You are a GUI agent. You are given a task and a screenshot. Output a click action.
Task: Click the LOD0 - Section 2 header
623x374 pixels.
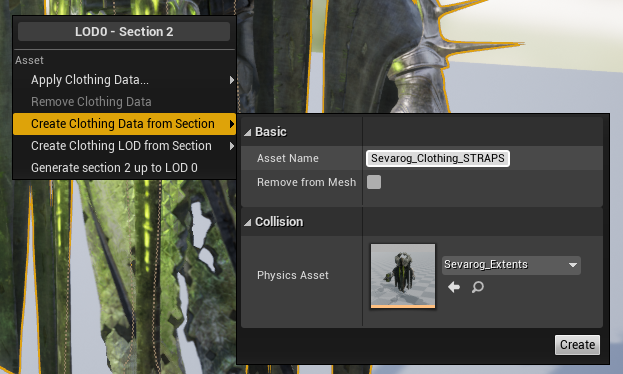click(124, 32)
